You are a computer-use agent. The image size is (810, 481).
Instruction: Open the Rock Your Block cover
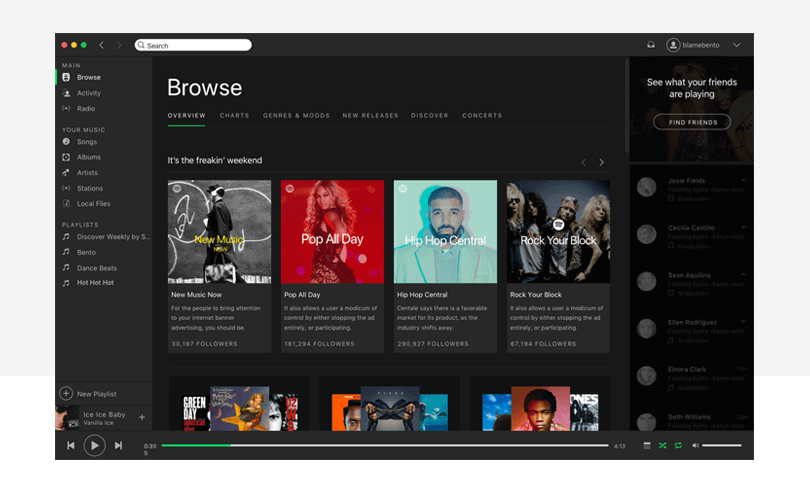click(558, 231)
